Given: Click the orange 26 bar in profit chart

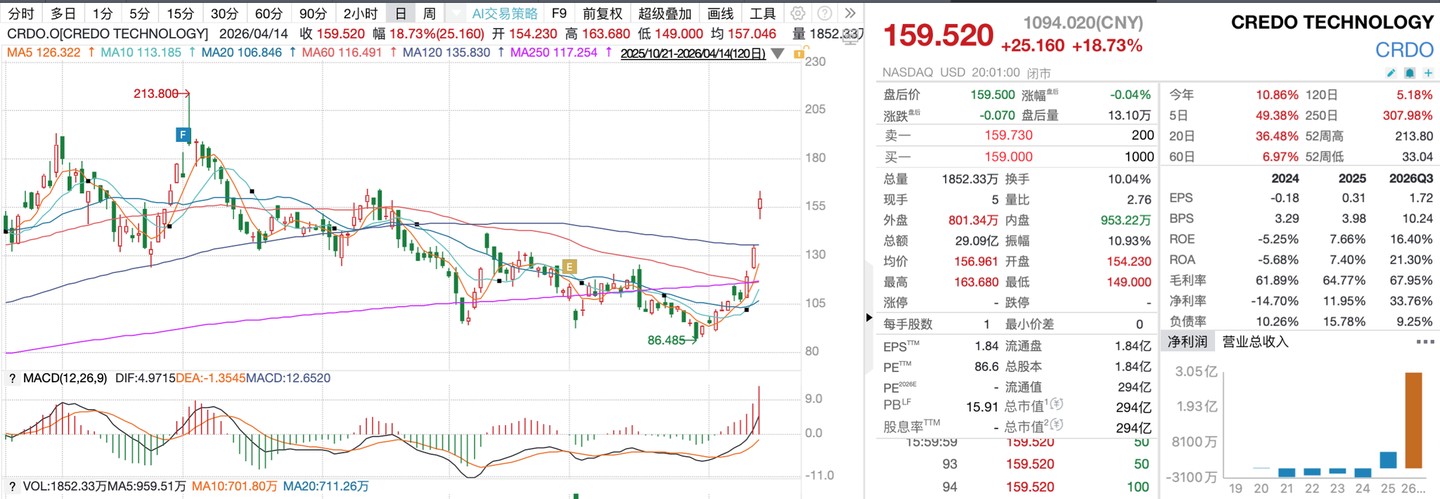Looking at the screenshot, I should 1413,420.
